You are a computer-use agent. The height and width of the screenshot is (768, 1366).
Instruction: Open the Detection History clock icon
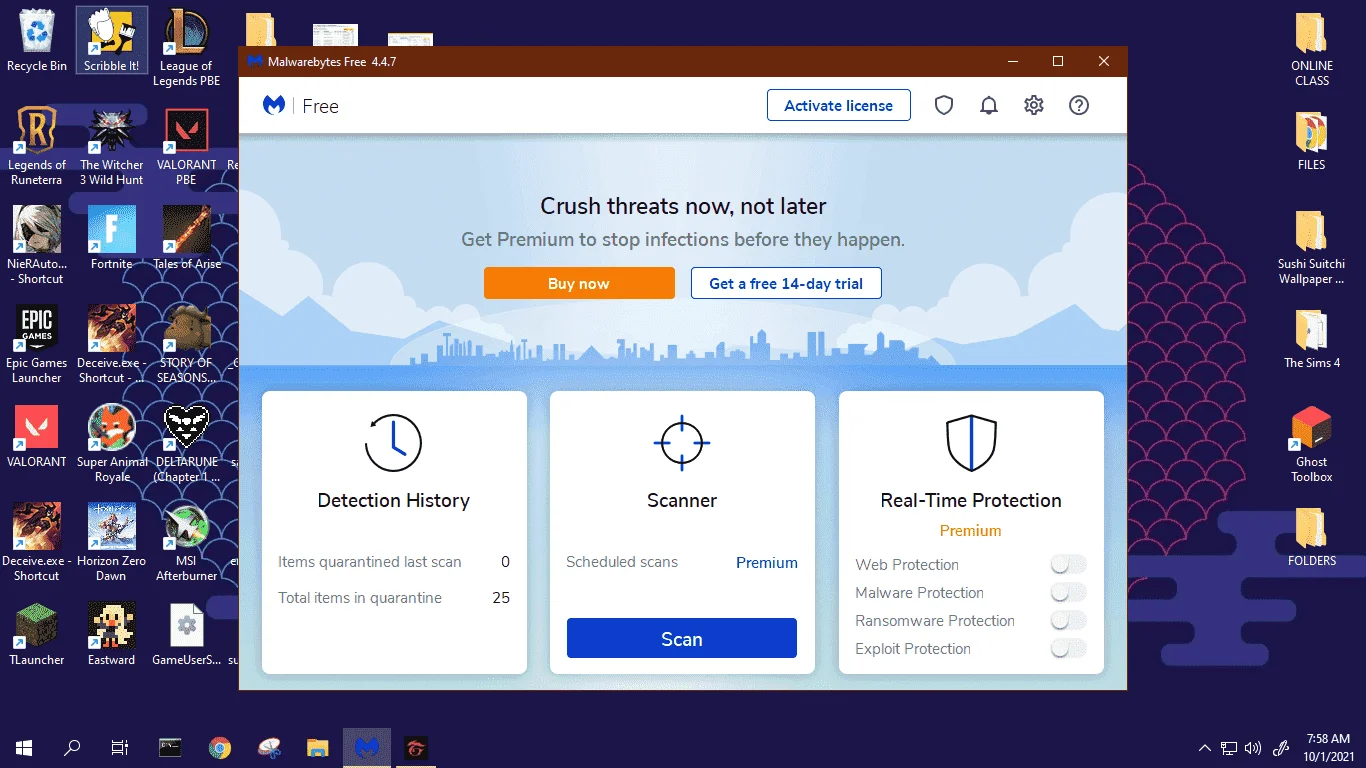(393, 443)
